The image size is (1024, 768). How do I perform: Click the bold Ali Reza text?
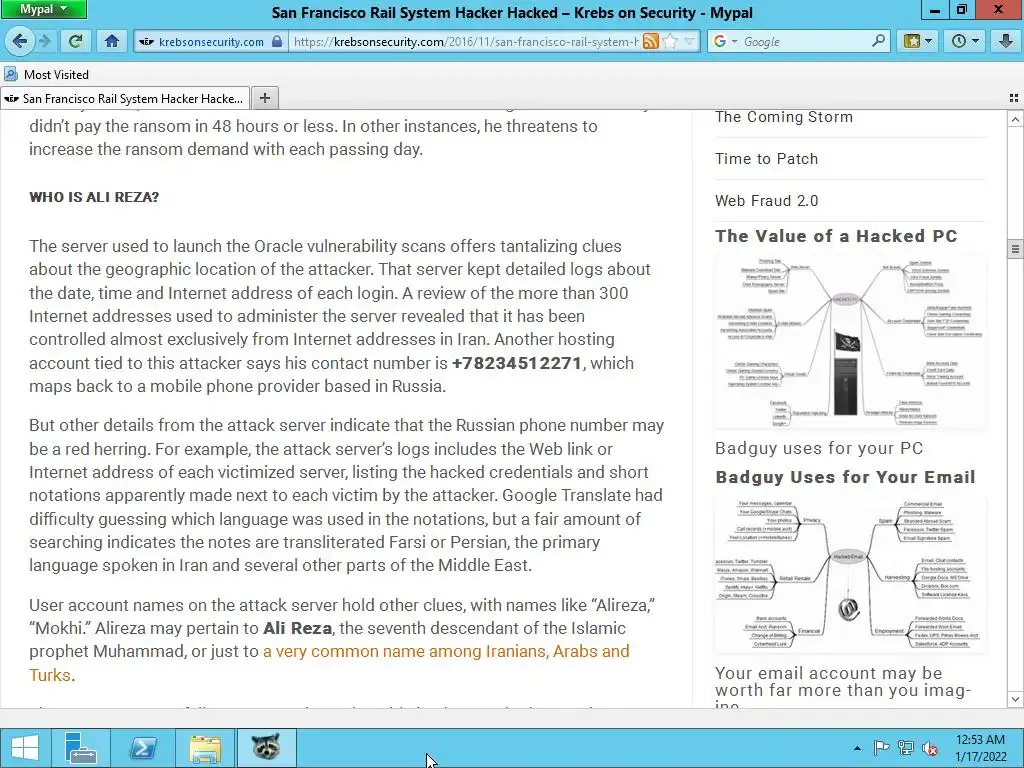click(297, 628)
